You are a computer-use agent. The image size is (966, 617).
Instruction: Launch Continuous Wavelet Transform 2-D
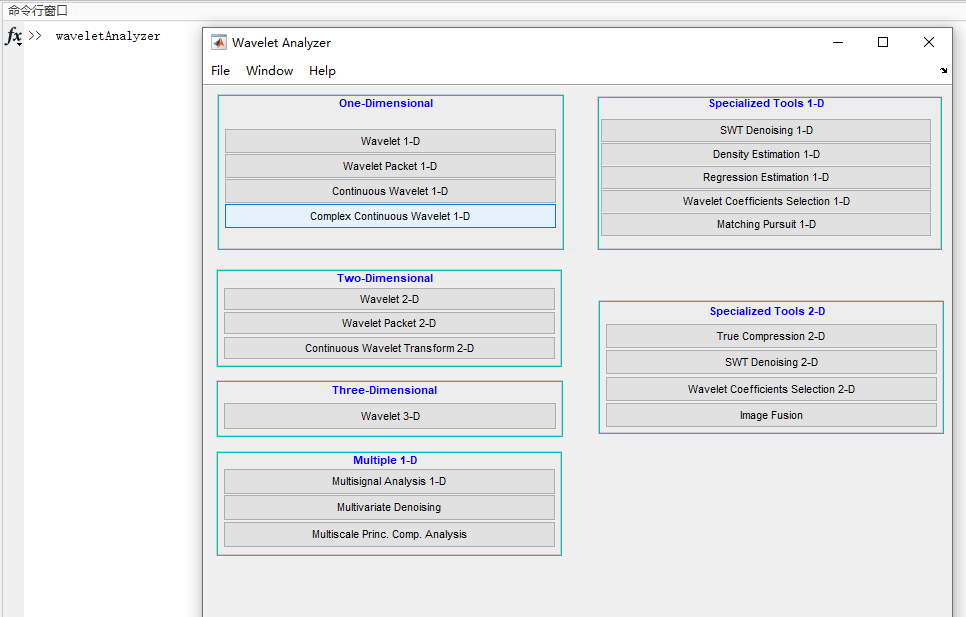[x=389, y=348]
